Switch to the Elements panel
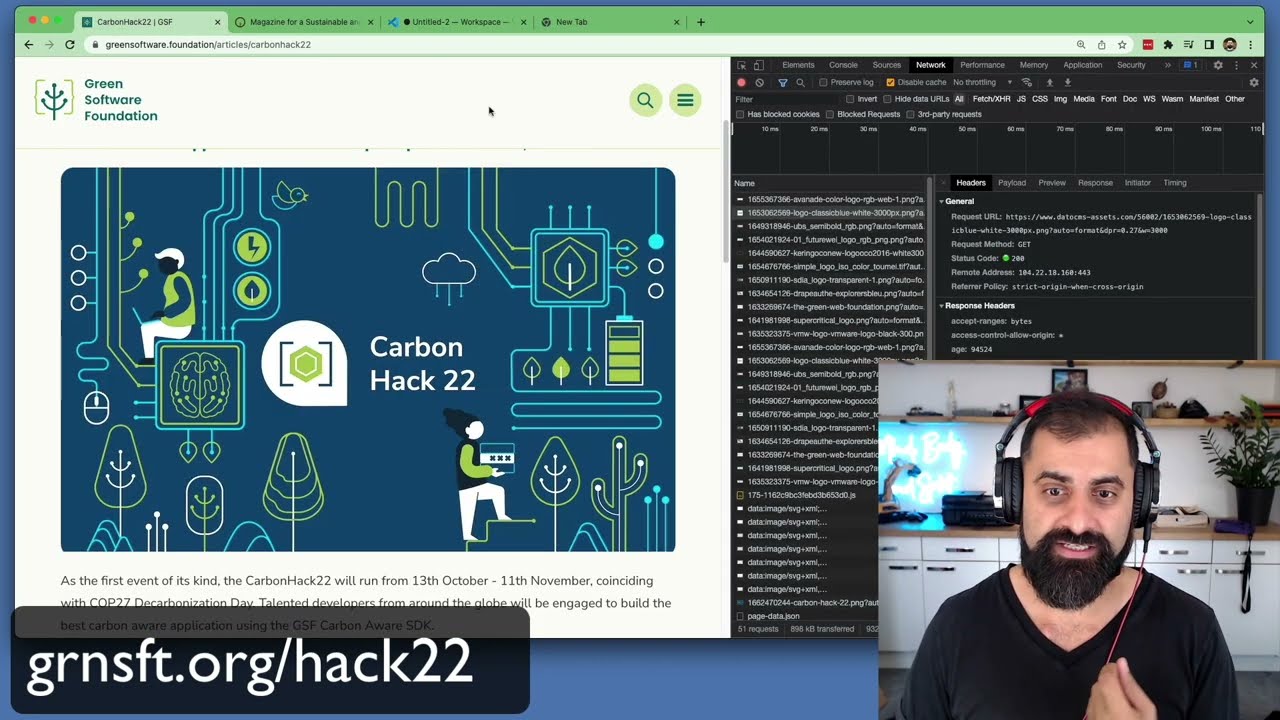Viewport: 1280px width, 720px height. [x=798, y=65]
